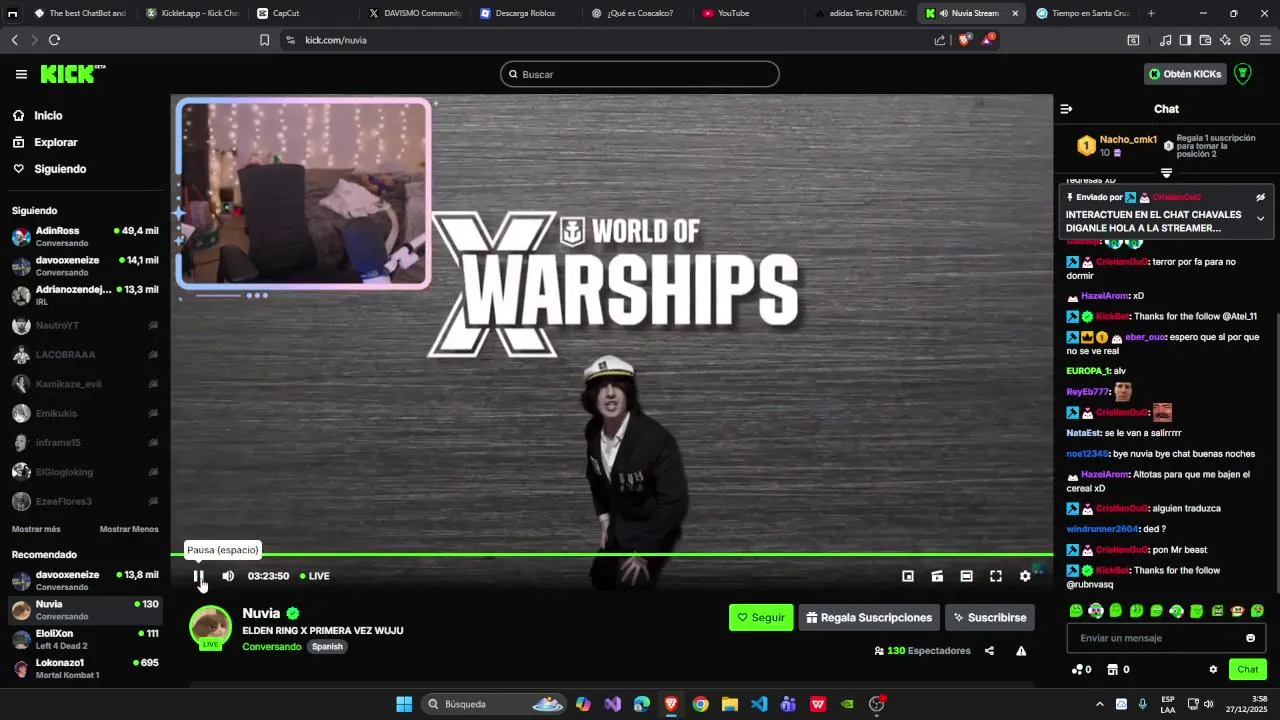
Task: Hide the pinned chat message
Action: coord(1260,197)
